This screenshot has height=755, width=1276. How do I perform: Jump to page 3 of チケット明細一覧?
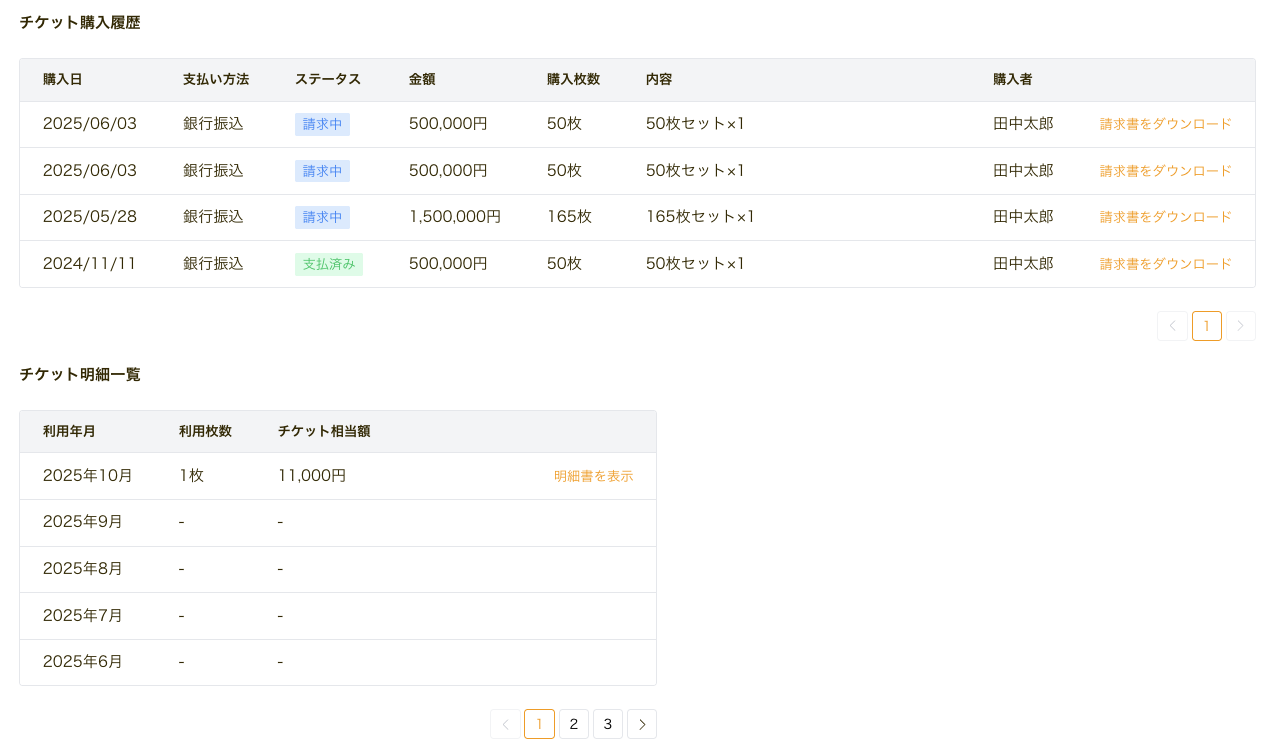608,724
